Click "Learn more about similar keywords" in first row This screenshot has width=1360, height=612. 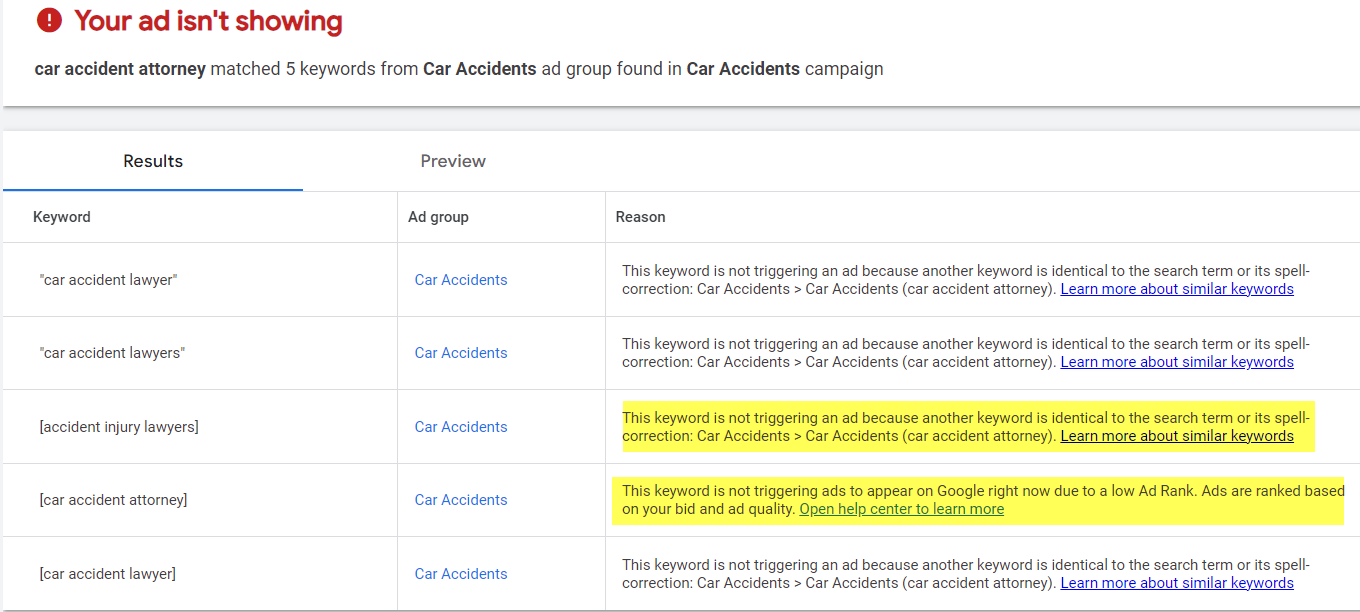click(x=1176, y=288)
